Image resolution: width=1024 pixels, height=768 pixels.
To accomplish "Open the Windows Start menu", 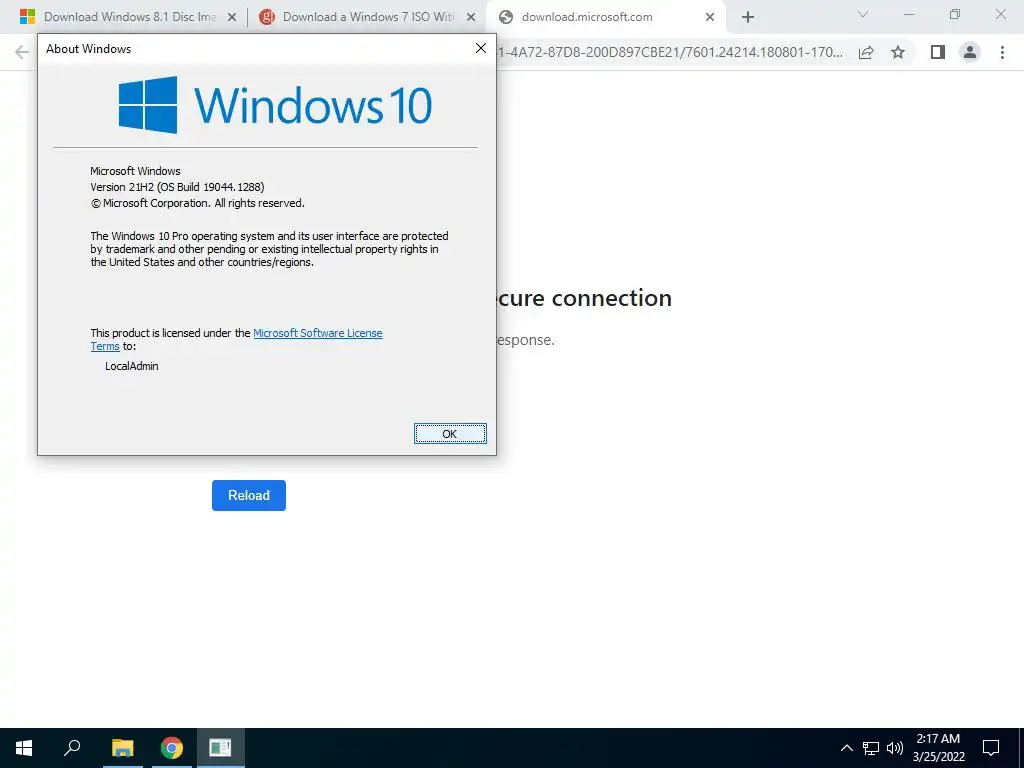I will 24,748.
